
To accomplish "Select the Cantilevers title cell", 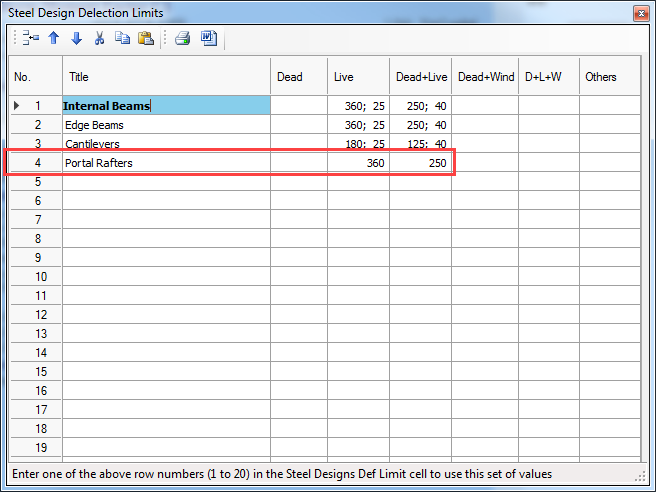I will point(166,144).
